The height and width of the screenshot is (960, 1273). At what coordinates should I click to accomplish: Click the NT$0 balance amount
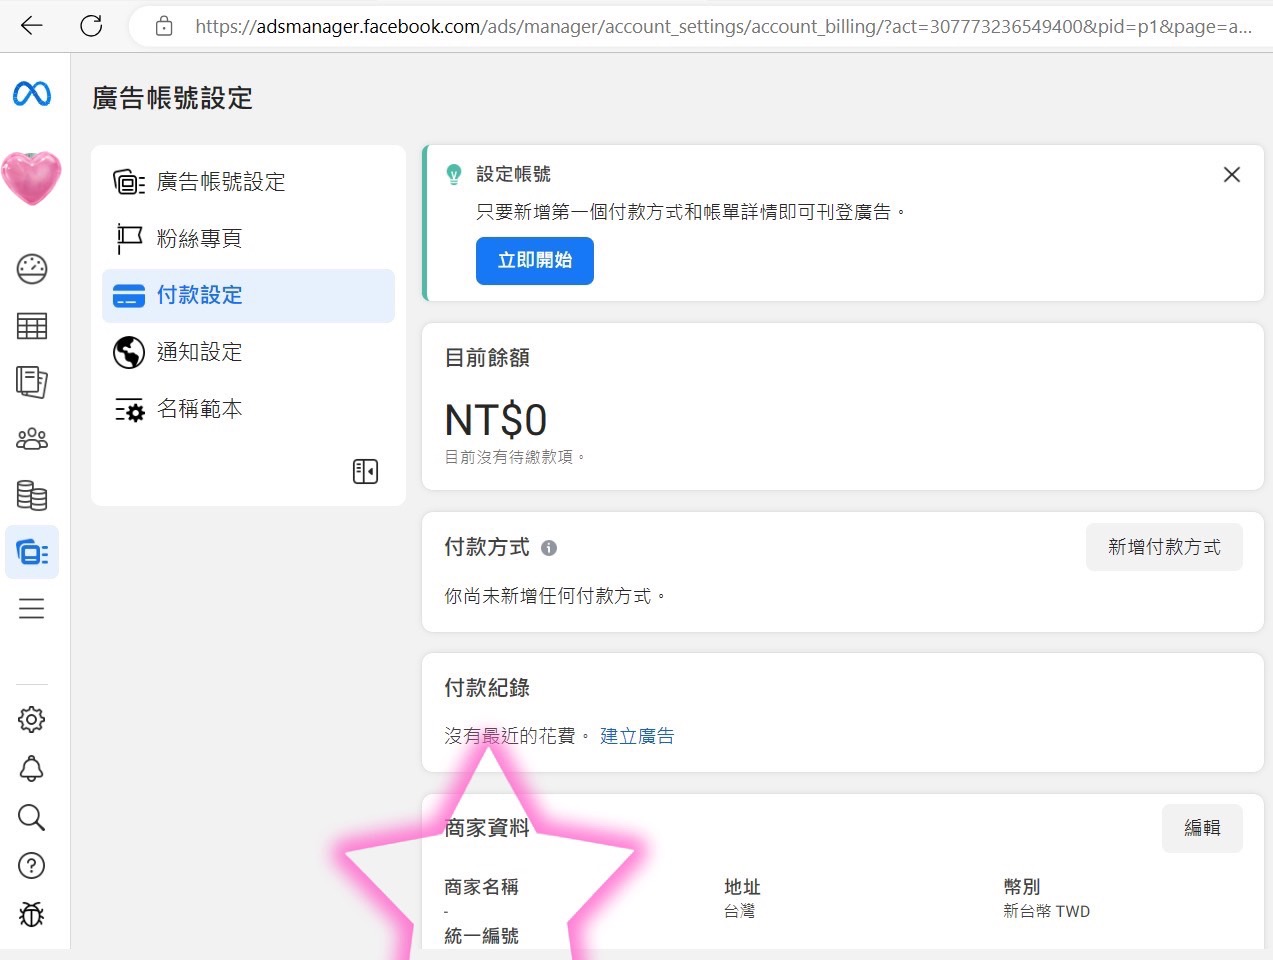[496, 420]
